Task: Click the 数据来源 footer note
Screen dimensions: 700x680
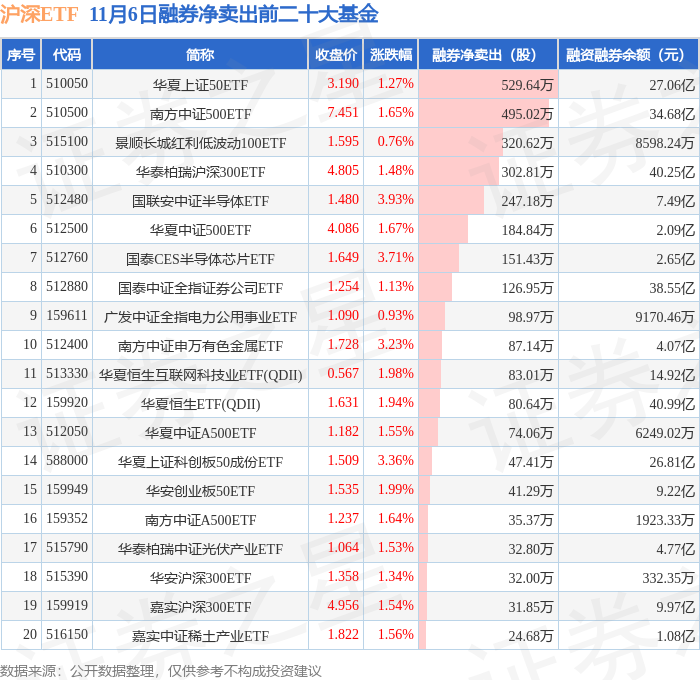Action: (161, 671)
